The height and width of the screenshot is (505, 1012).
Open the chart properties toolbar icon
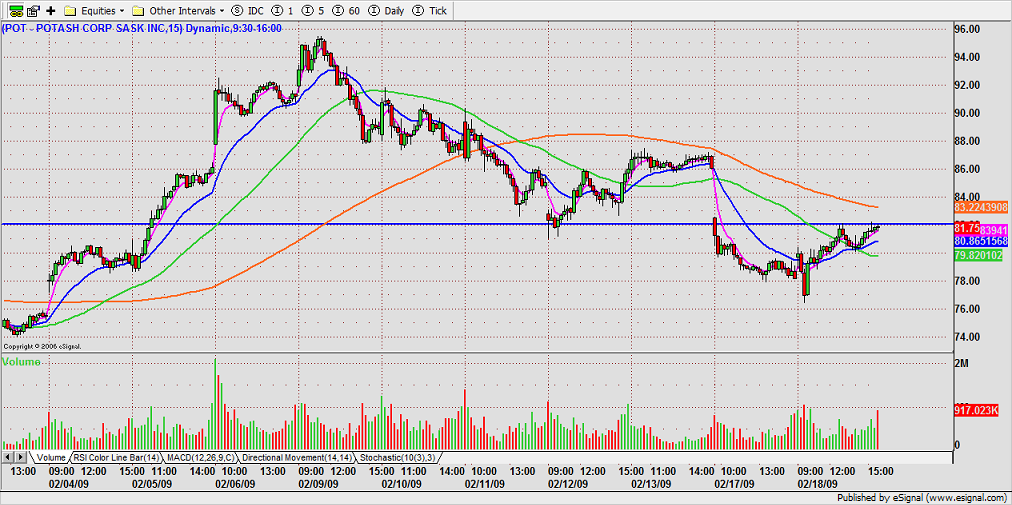click(x=34, y=10)
